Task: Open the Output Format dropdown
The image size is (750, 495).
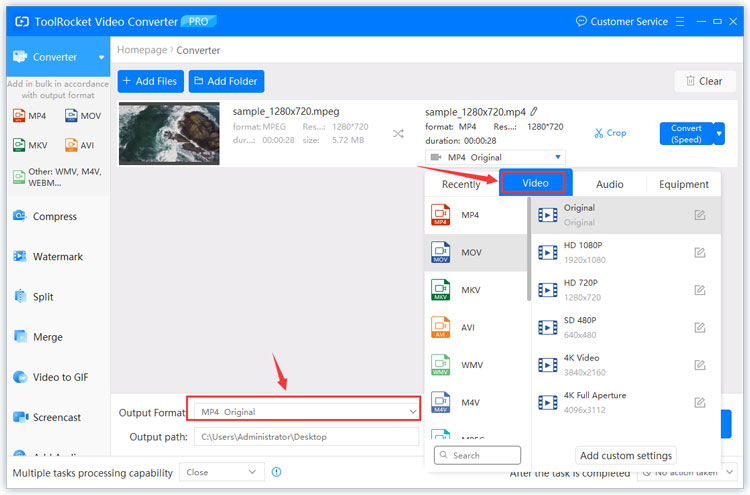Action: [307, 412]
